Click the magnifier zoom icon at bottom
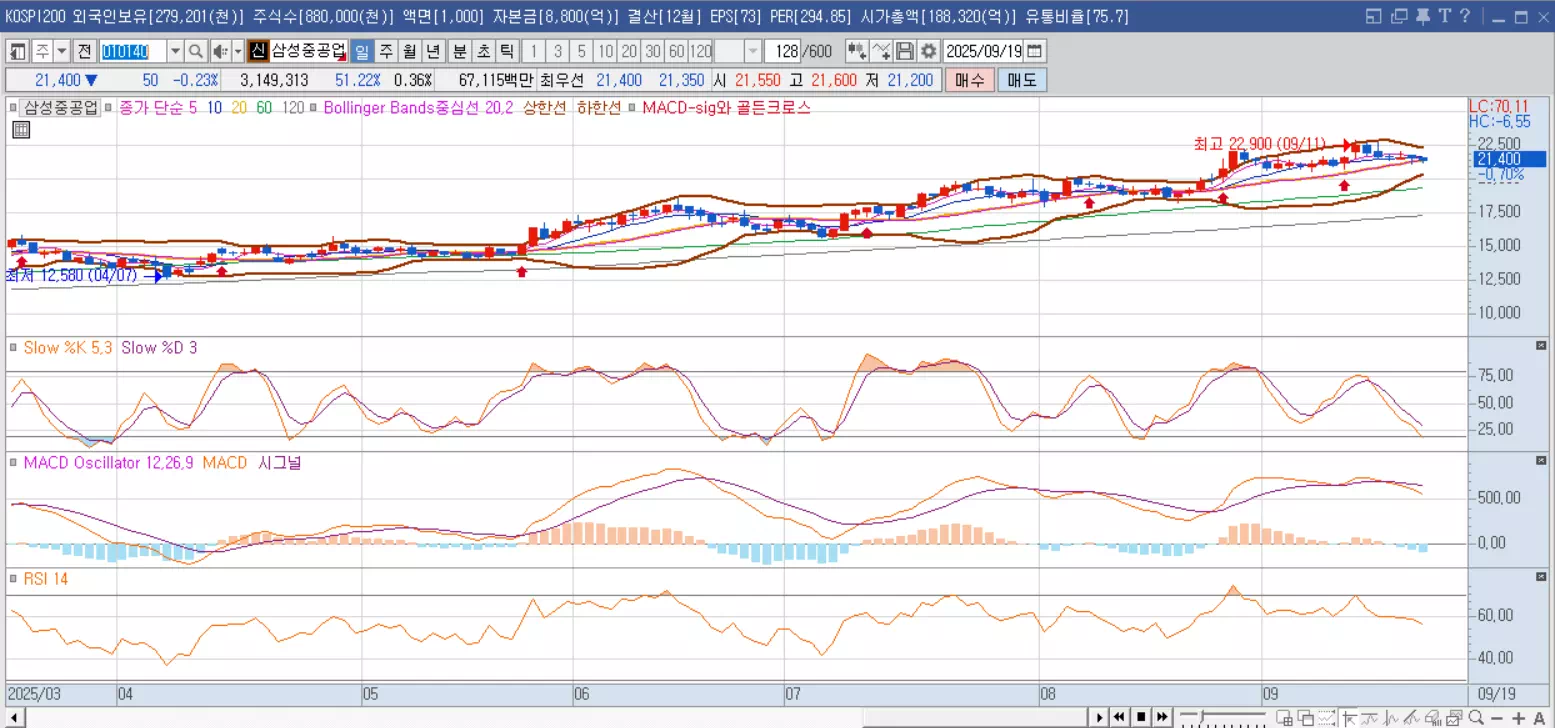1555x728 pixels. click(x=1476, y=717)
